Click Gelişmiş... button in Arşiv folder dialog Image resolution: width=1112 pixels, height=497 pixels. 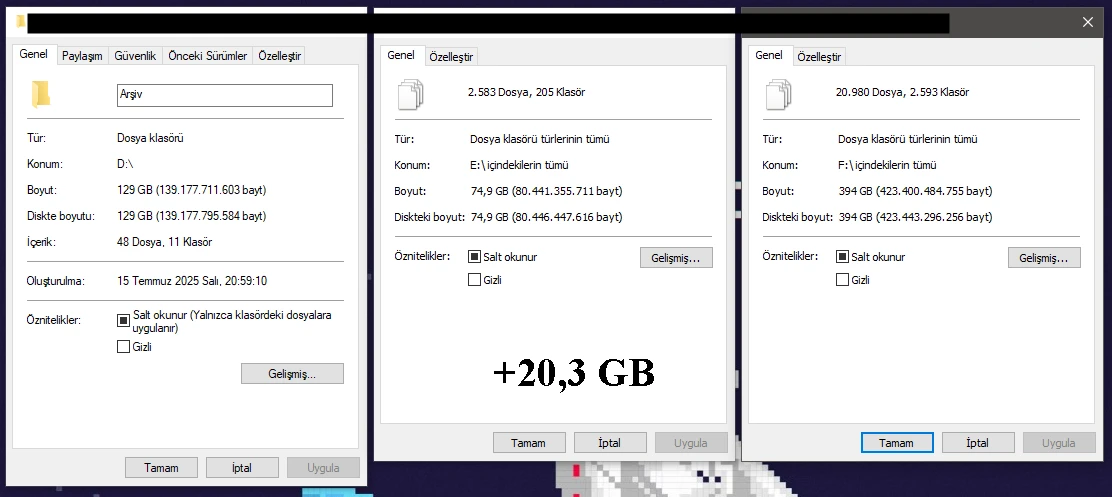click(292, 374)
